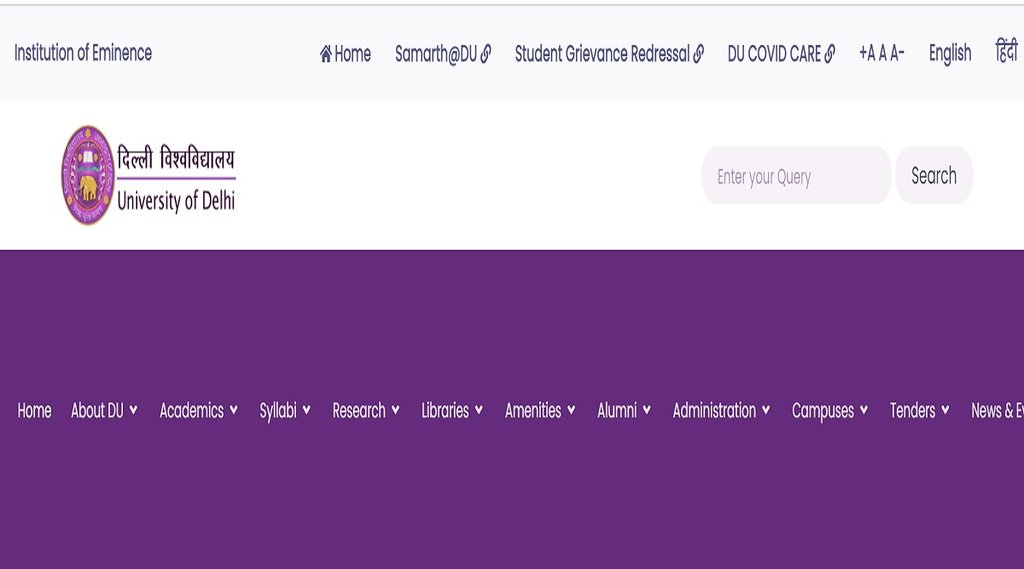Expand the Academics dropdown menu
This screenshot has width=1024, height=569.
[x=198, y=410]
